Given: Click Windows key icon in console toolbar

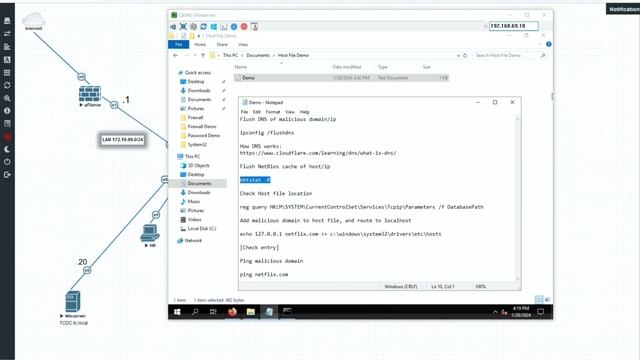Looking at the screenshot, I should pos(213,27).
